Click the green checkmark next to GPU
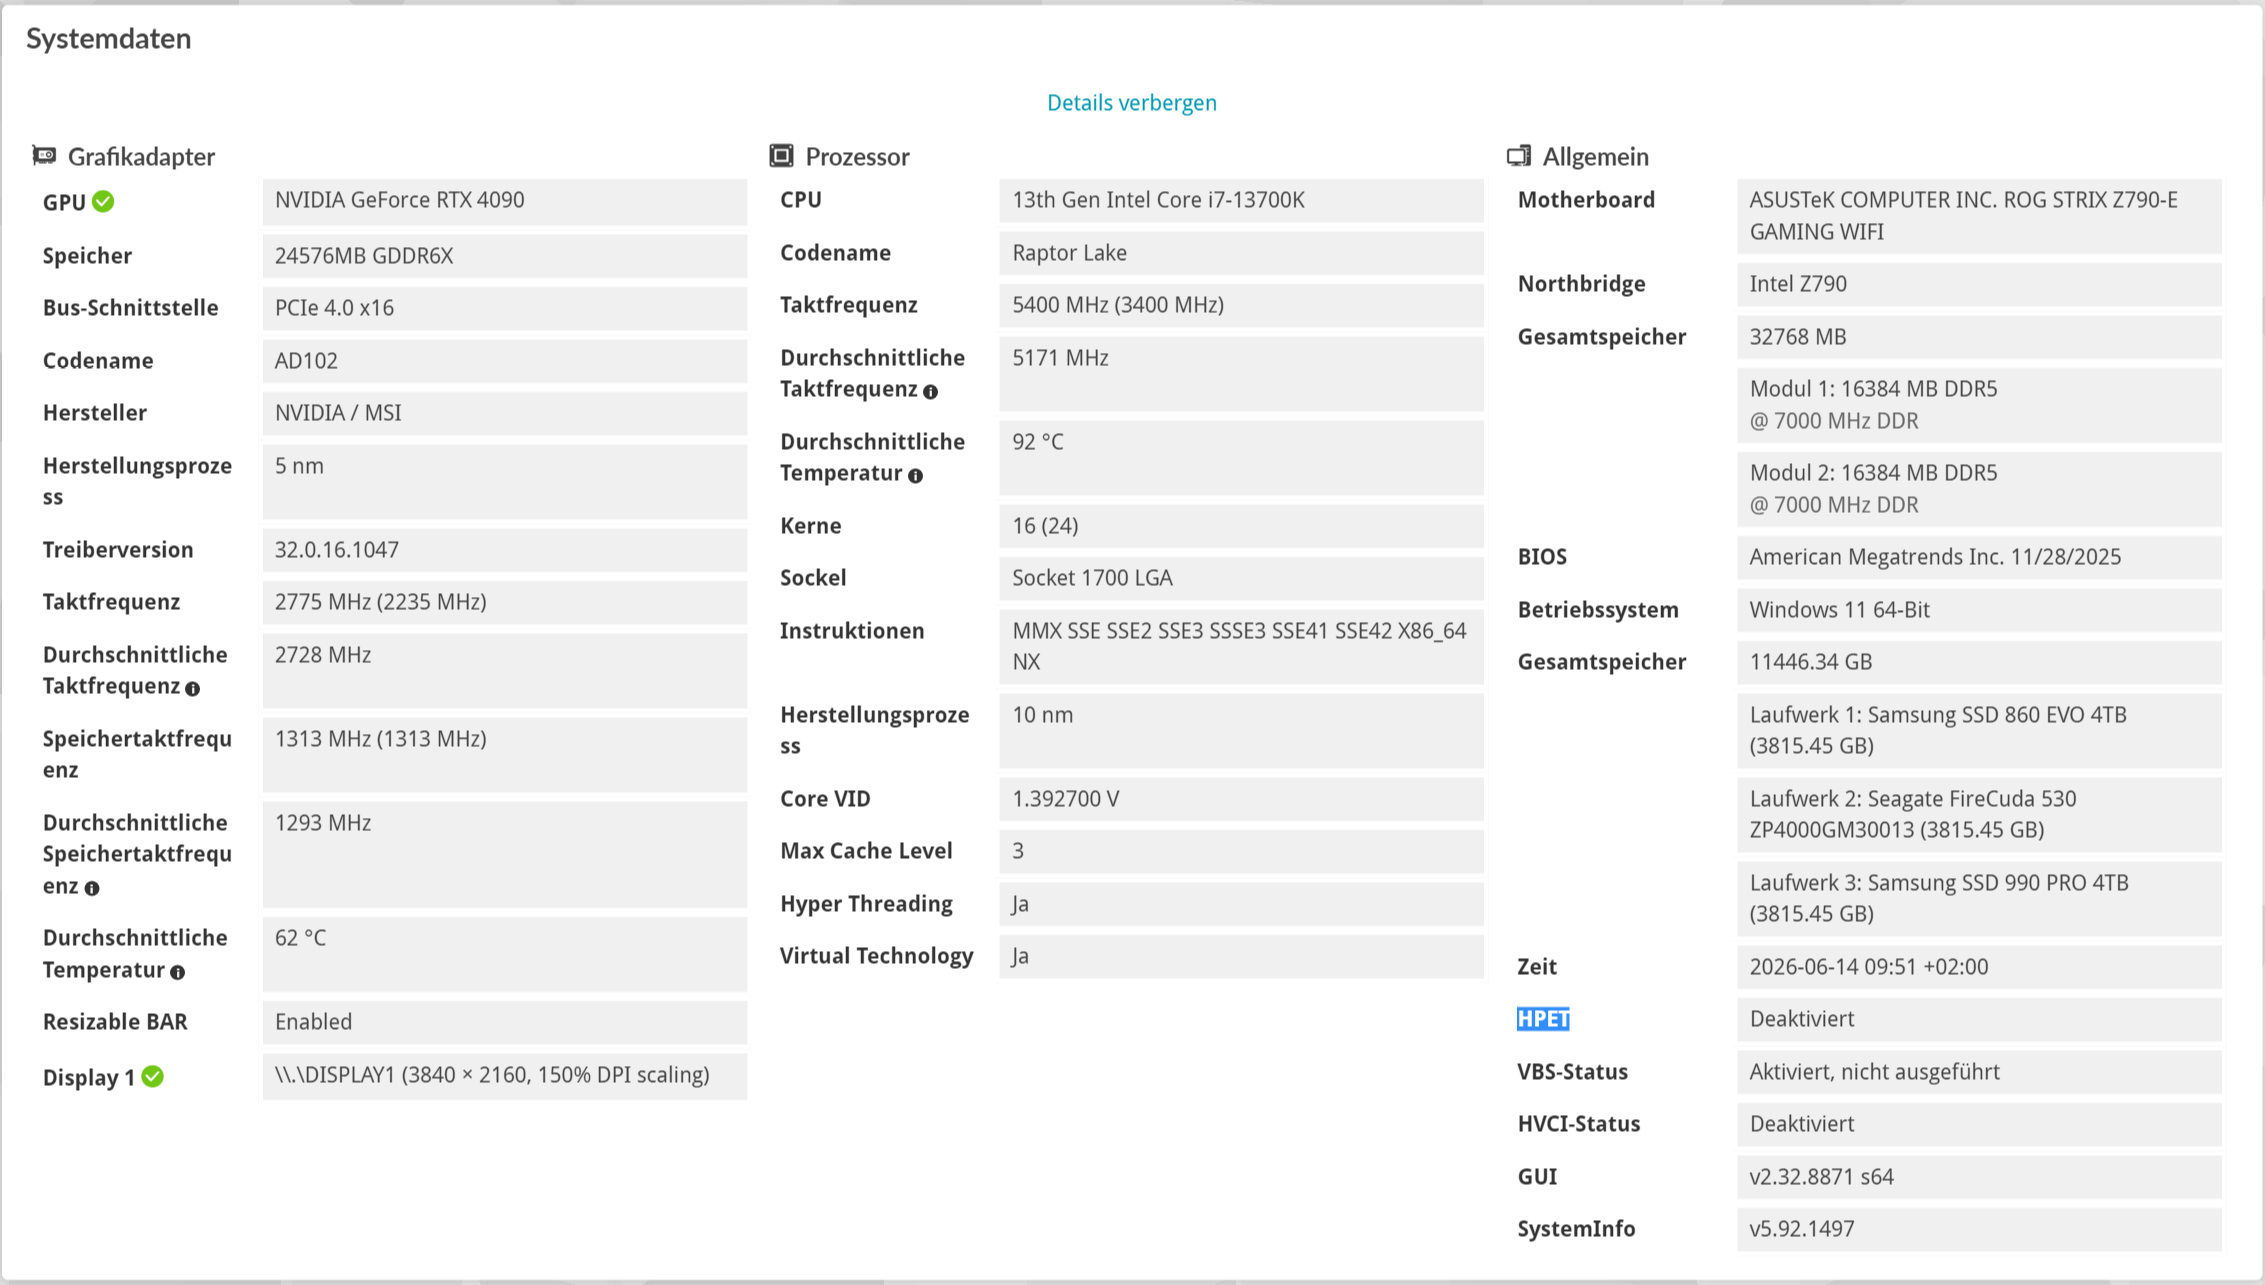 click(103, 202)
